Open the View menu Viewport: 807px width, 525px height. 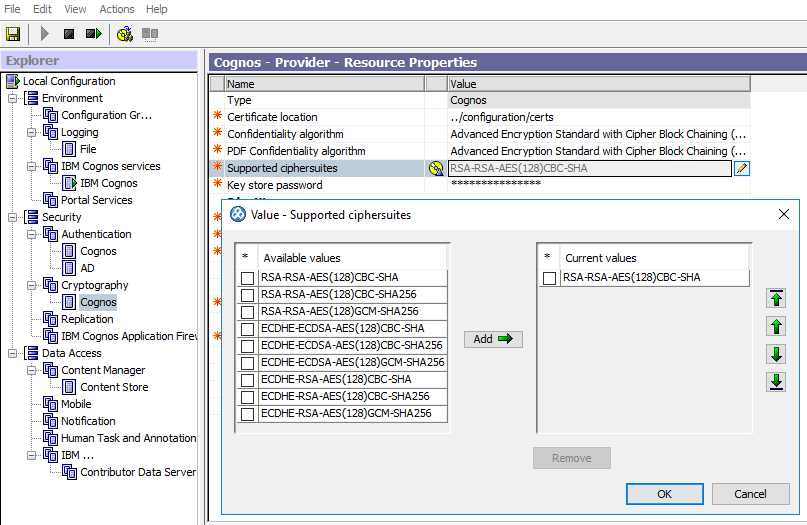click(x=75, y=9)
